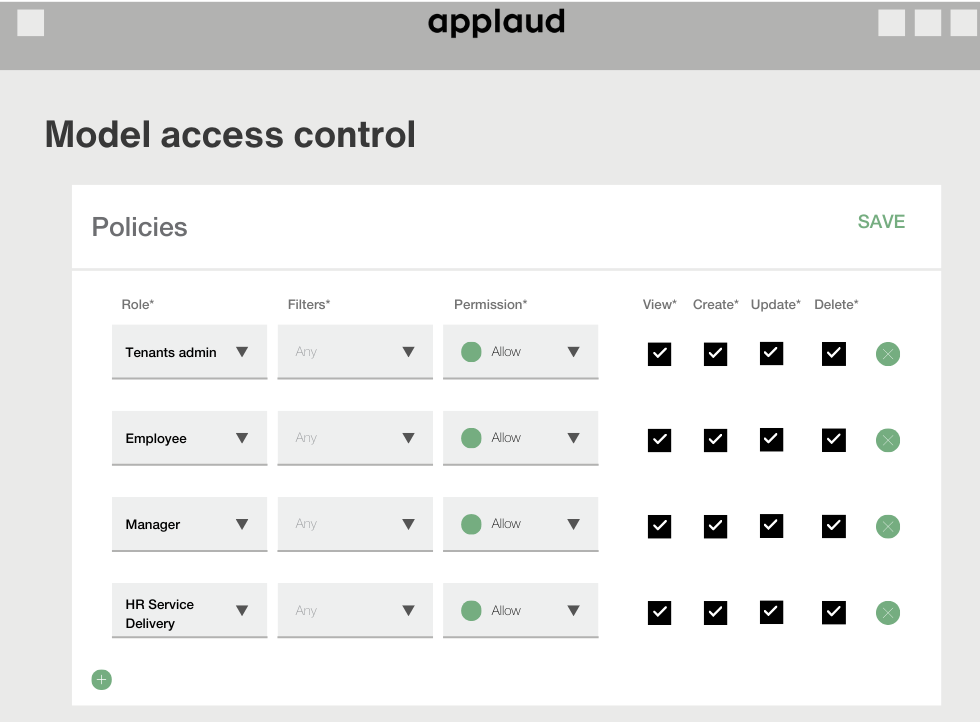Remove the Manager policy row

click(888, 526)
